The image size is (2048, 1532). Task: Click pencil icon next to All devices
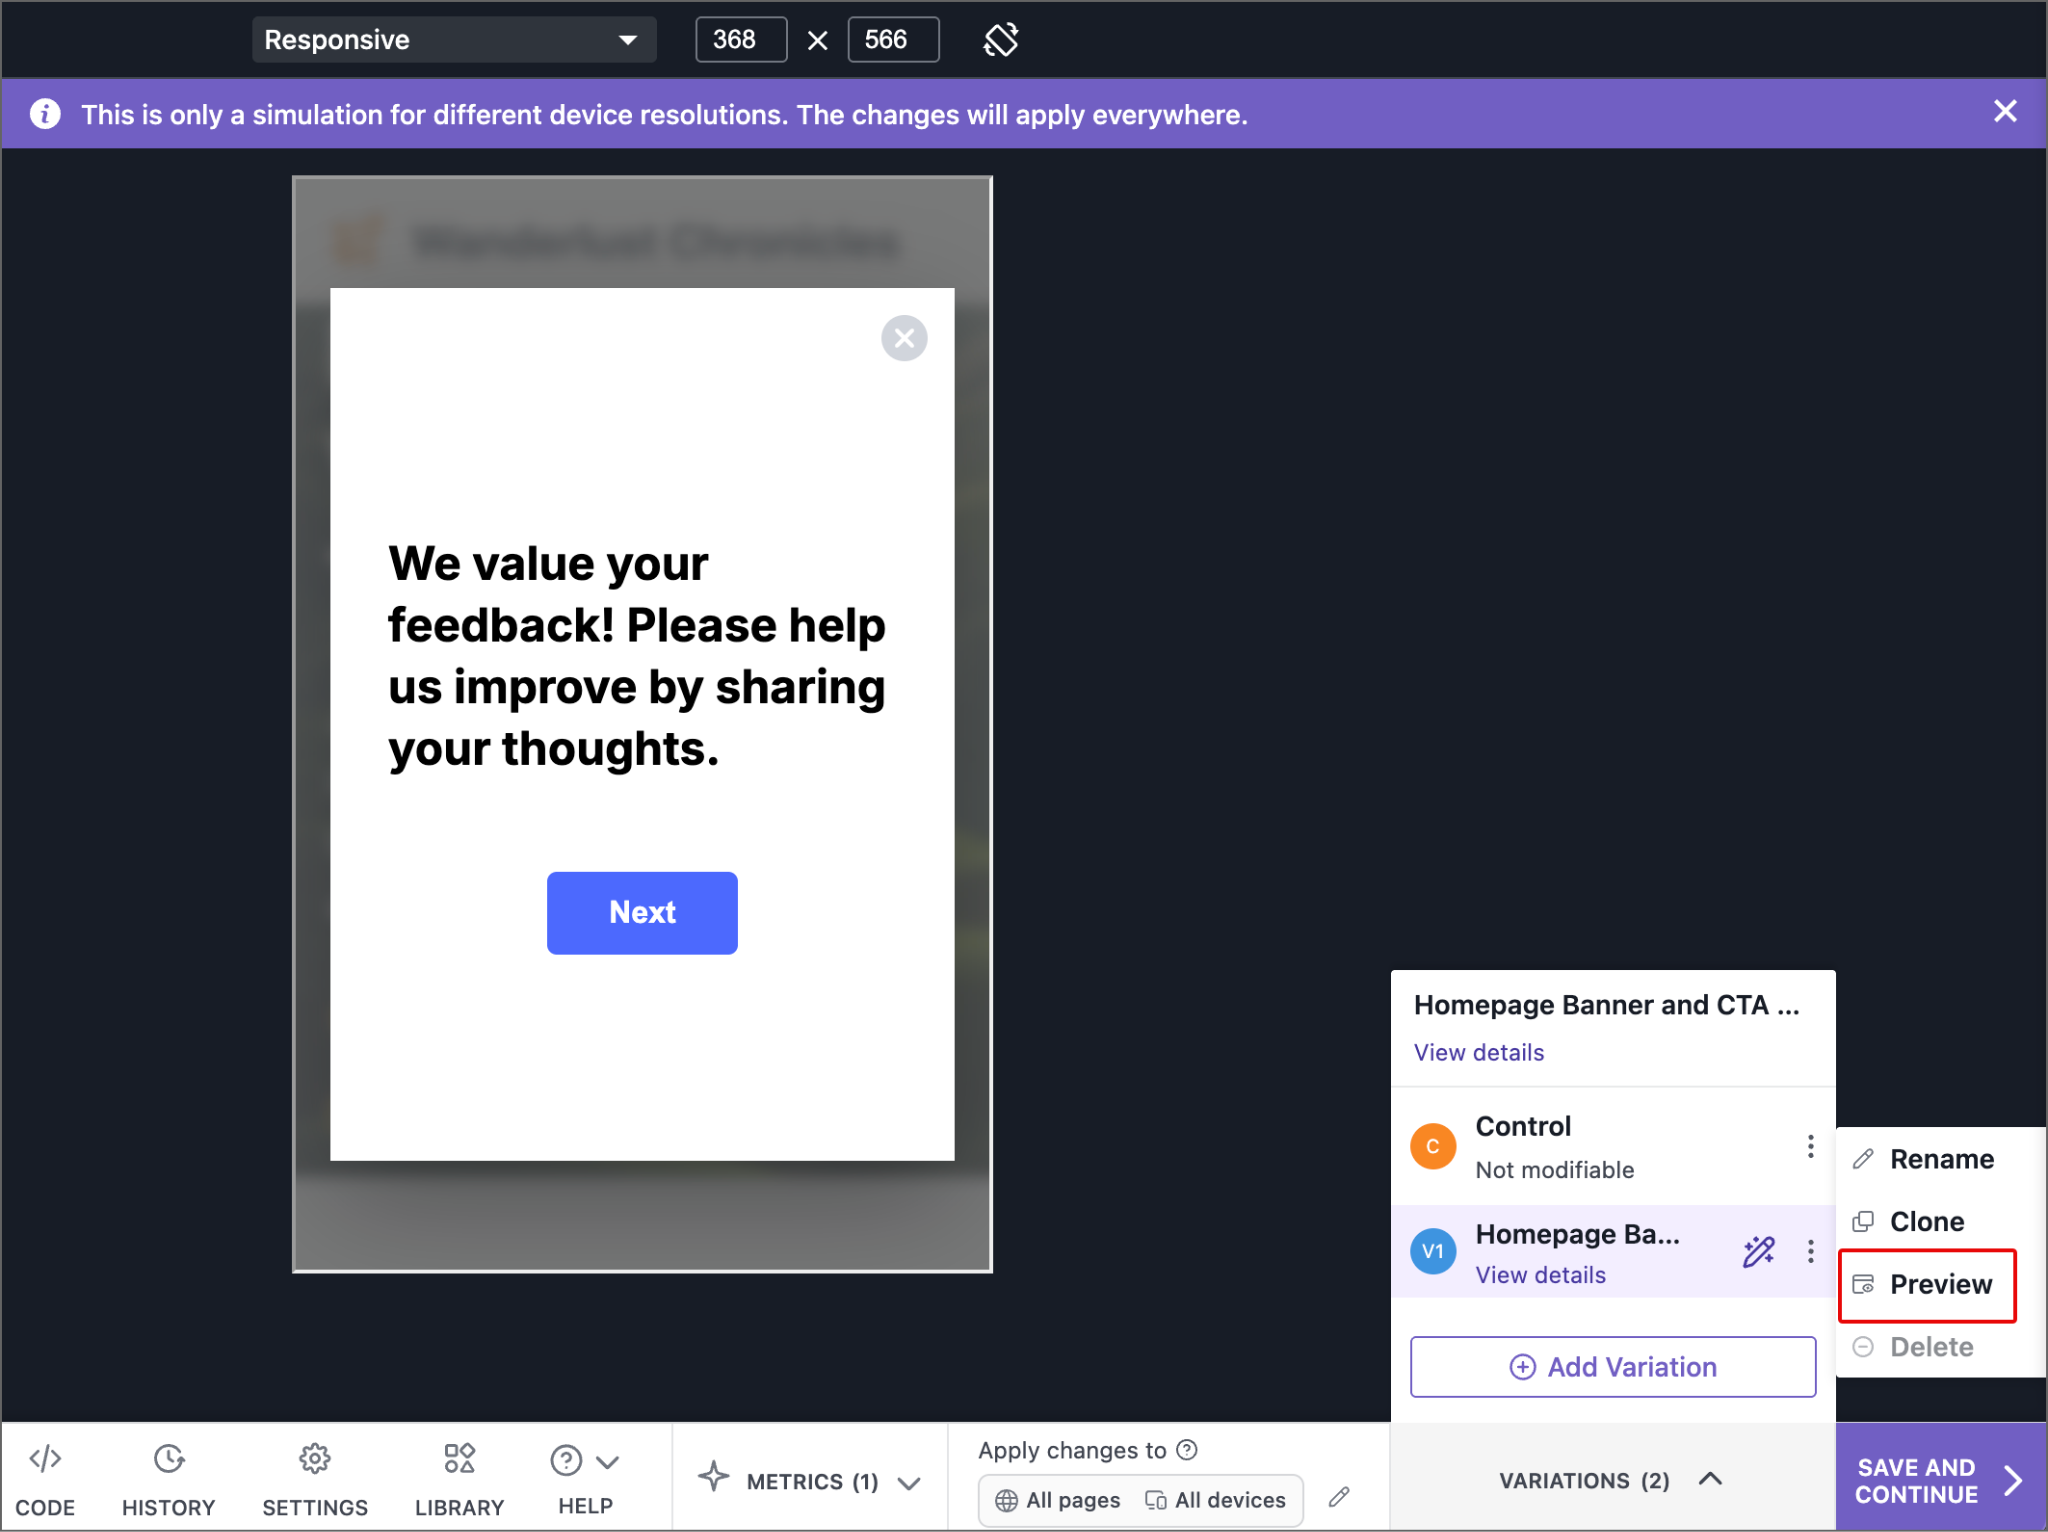click(1339, 1497)
